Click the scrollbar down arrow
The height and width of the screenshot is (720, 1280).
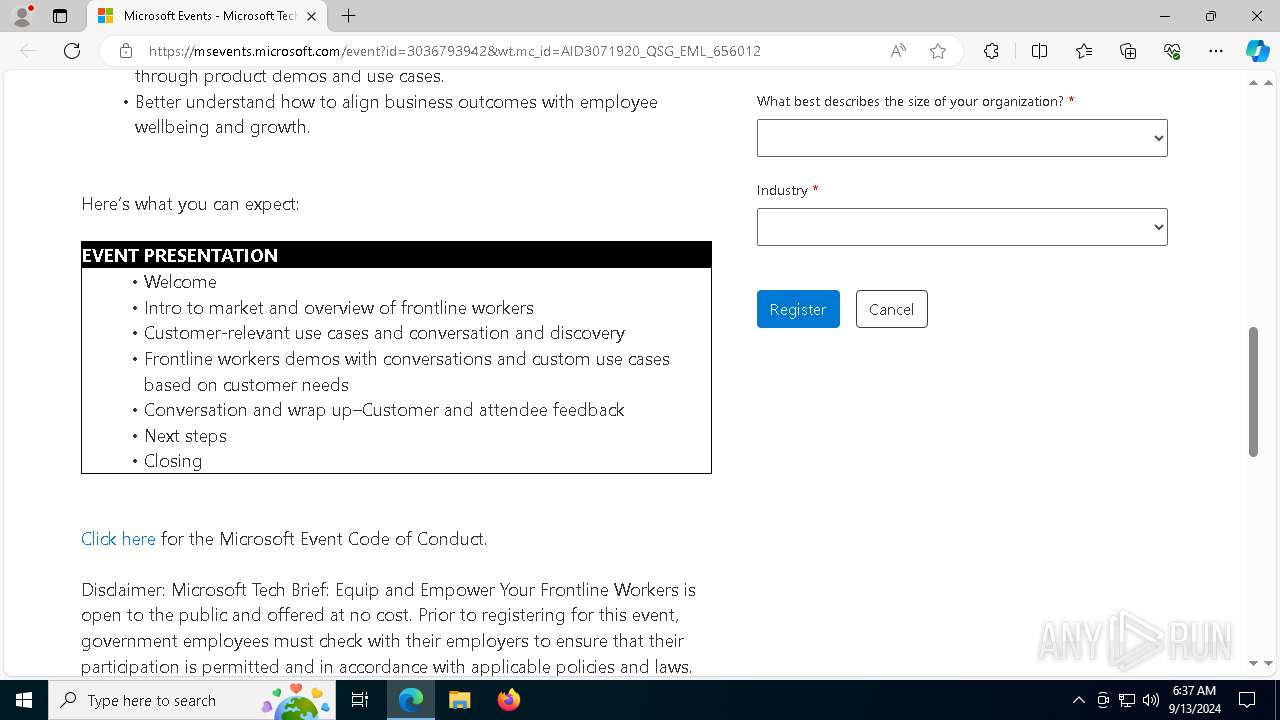click(x=1254, y=662)
